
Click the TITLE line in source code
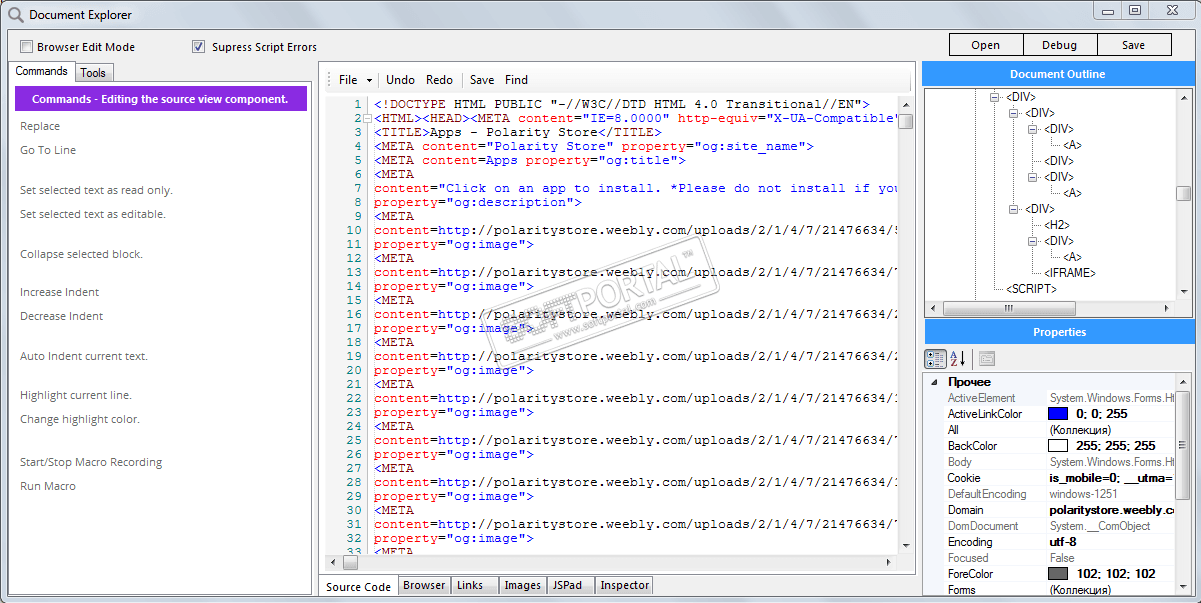pos(518,132)
